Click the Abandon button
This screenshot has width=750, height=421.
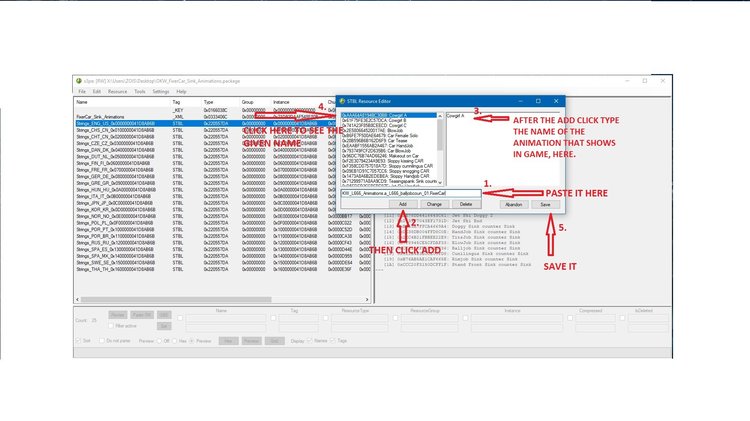click(514, 205)
